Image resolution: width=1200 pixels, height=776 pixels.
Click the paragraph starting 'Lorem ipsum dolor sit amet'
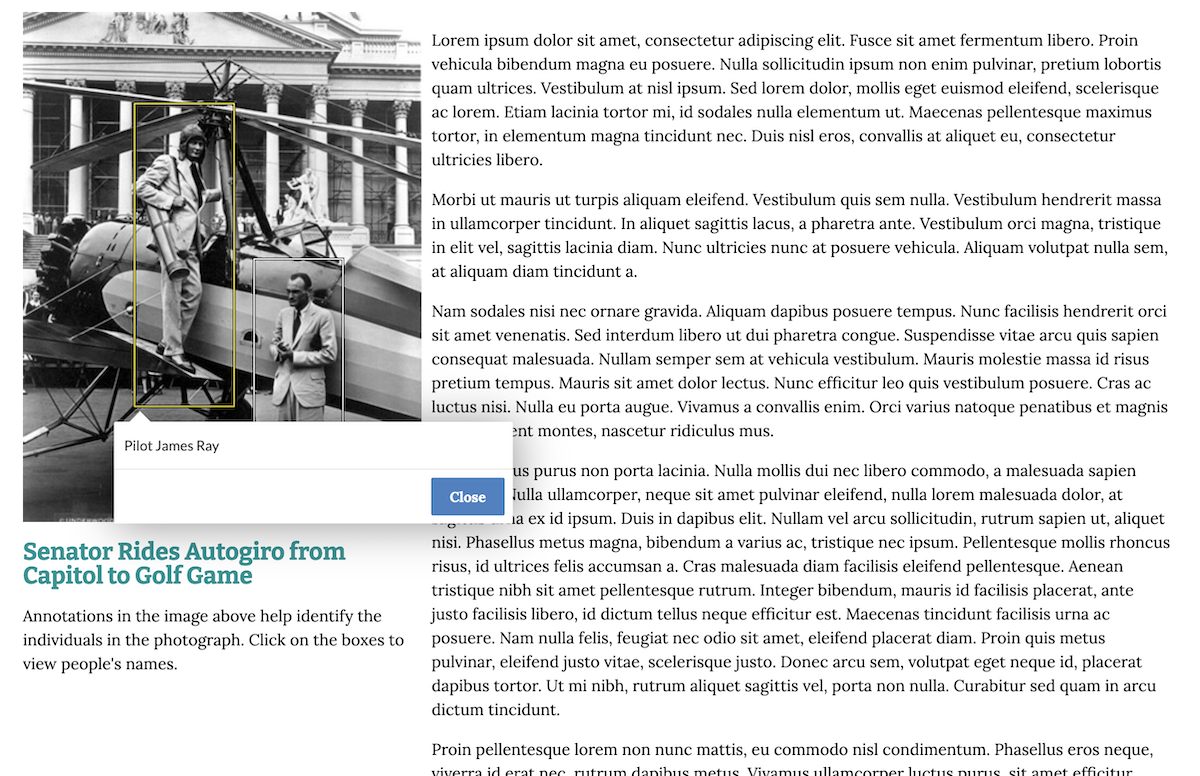[x=797, y=100]
